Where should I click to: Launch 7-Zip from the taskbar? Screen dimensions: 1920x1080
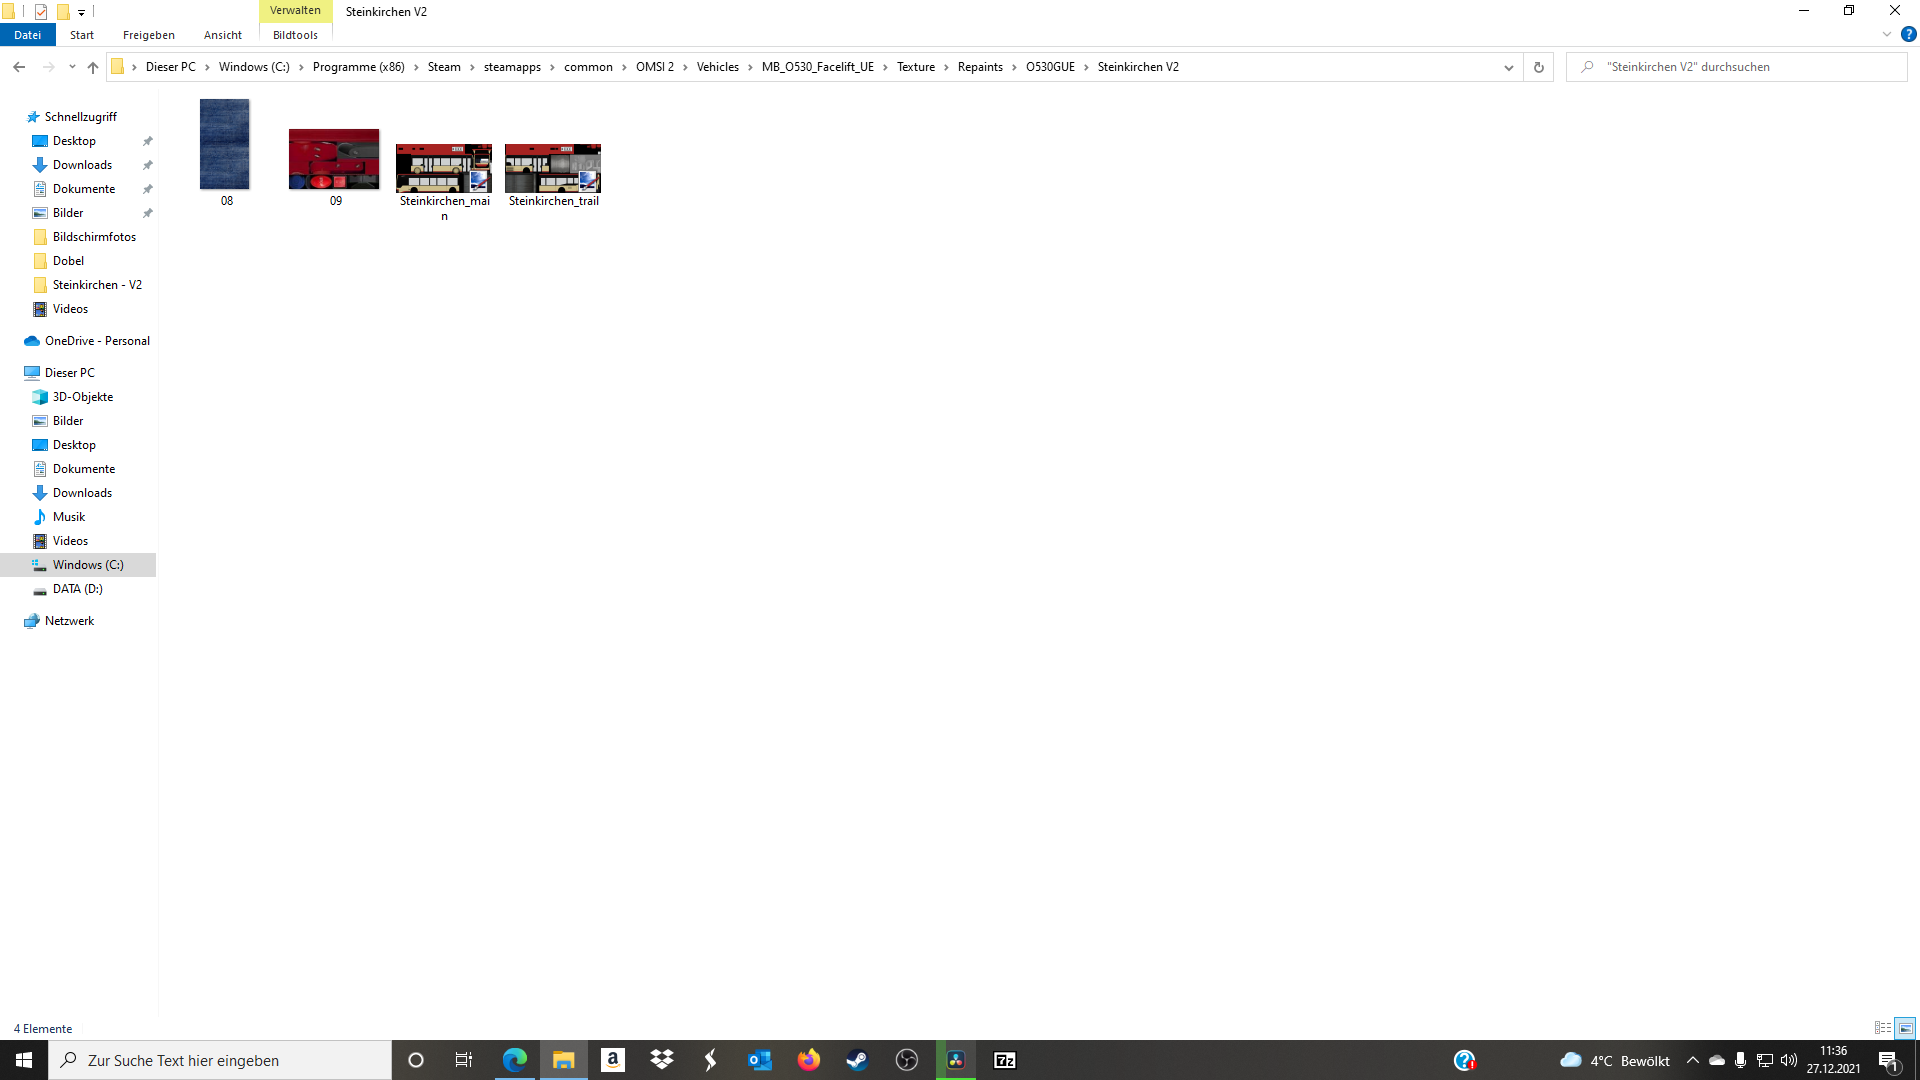point(1004,1060)
